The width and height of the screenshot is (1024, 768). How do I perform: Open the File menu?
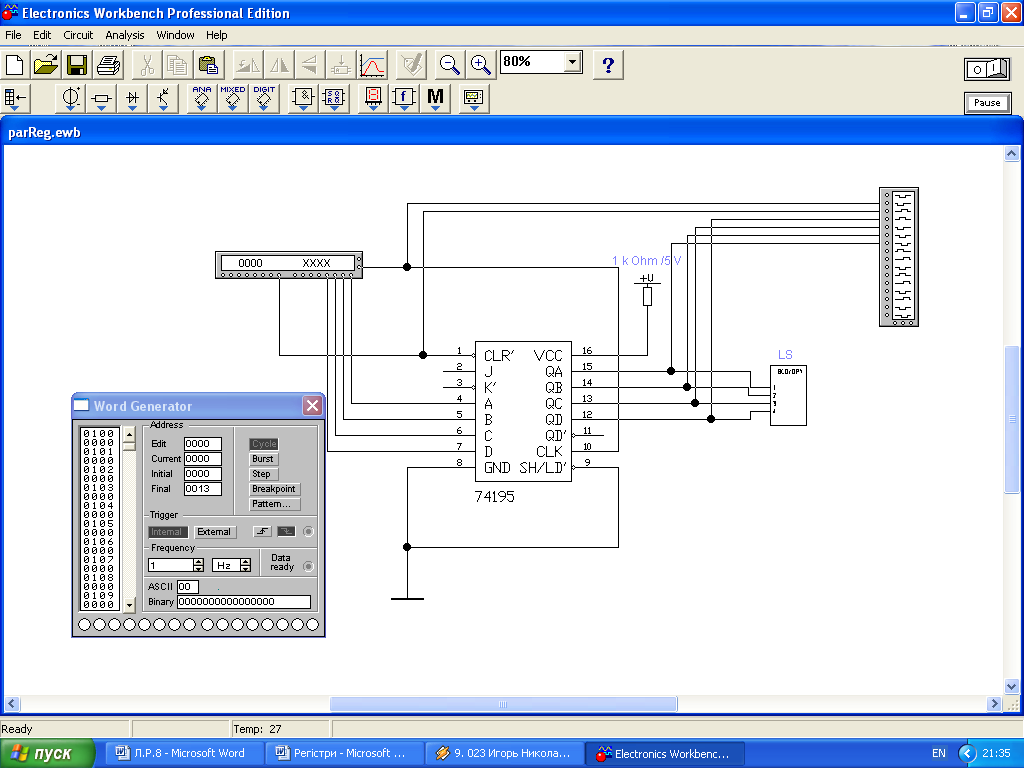[x=13, y=35]
